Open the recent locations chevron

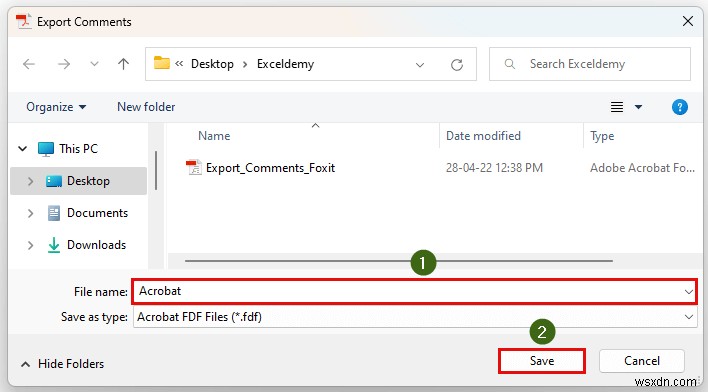[x=94, y=64]
